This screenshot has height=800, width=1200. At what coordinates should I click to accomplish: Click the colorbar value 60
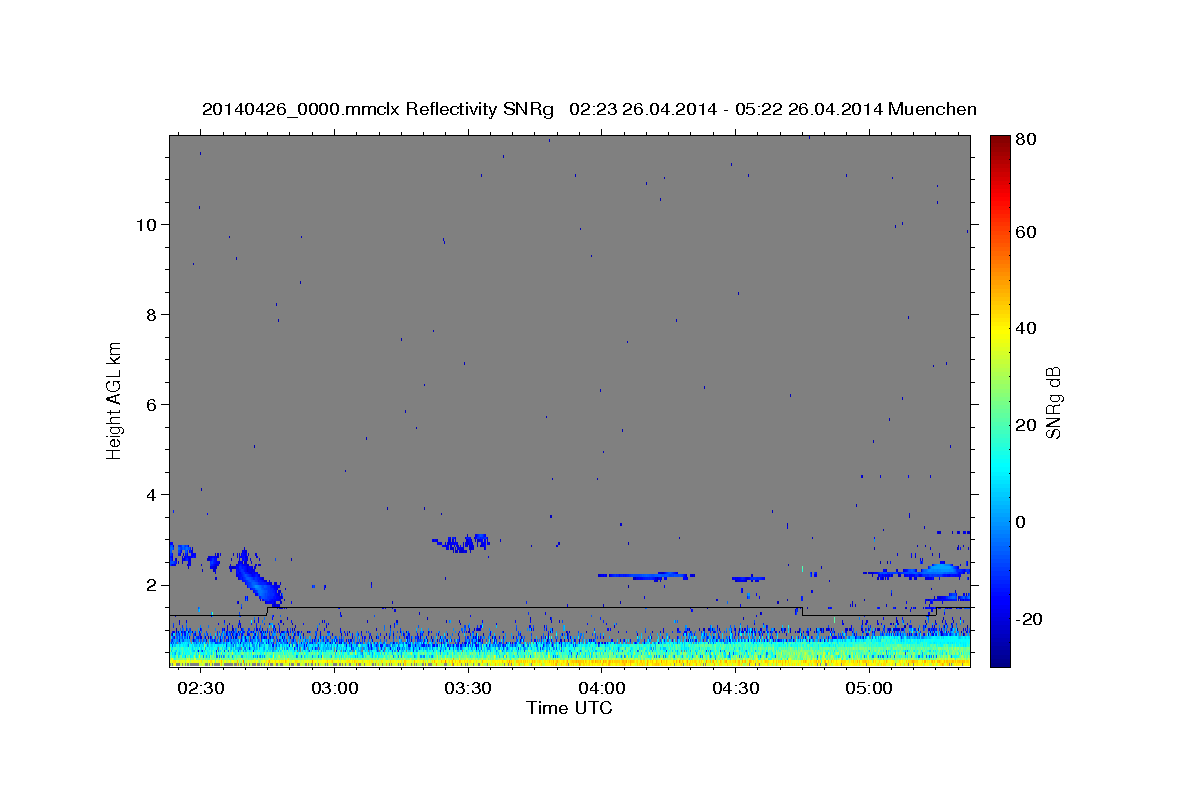[x=1025, y=232]
